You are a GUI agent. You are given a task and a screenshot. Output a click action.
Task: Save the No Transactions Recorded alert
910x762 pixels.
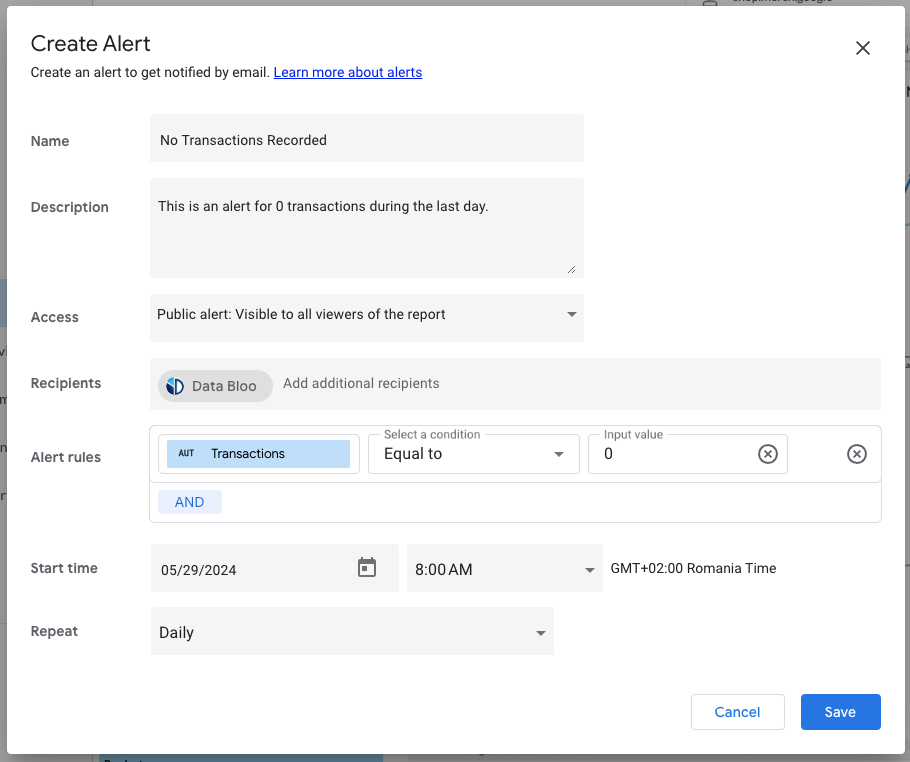[840, 711]
